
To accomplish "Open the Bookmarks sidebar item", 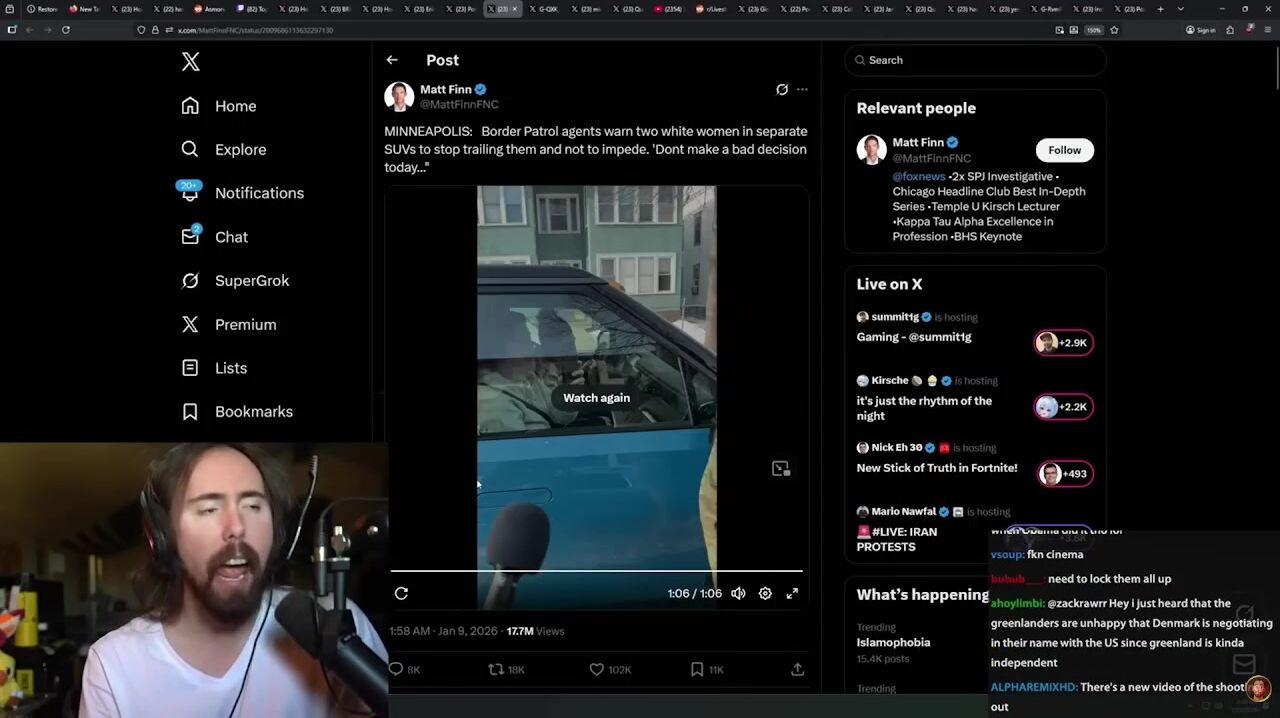I will point(253,411).
